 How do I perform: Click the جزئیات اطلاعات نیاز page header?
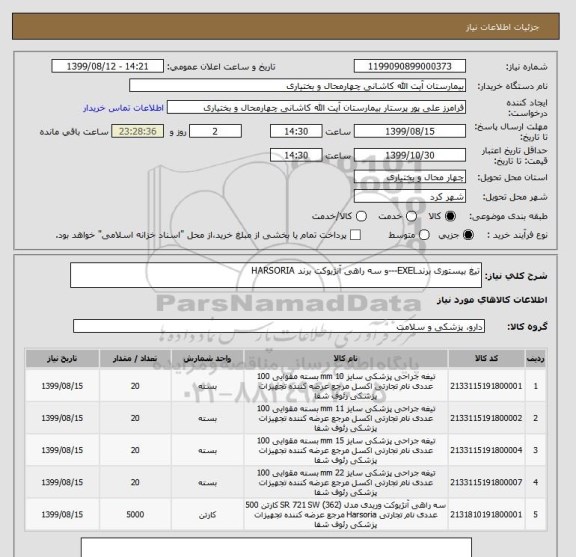click(x=502, y=28)
